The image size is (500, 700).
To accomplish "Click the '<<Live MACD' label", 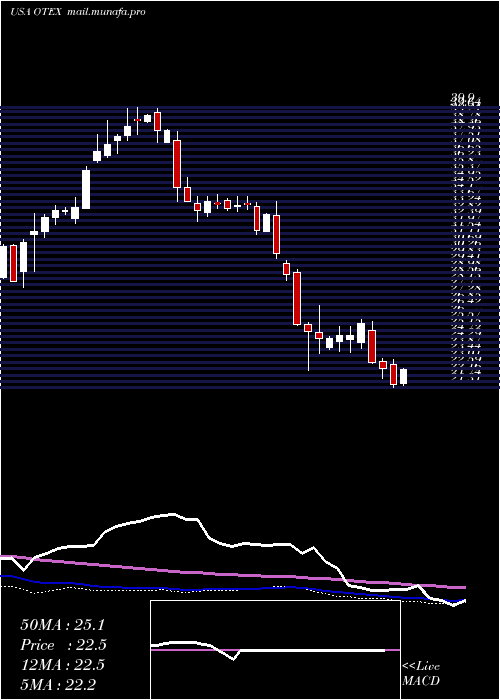I will 421,674.
